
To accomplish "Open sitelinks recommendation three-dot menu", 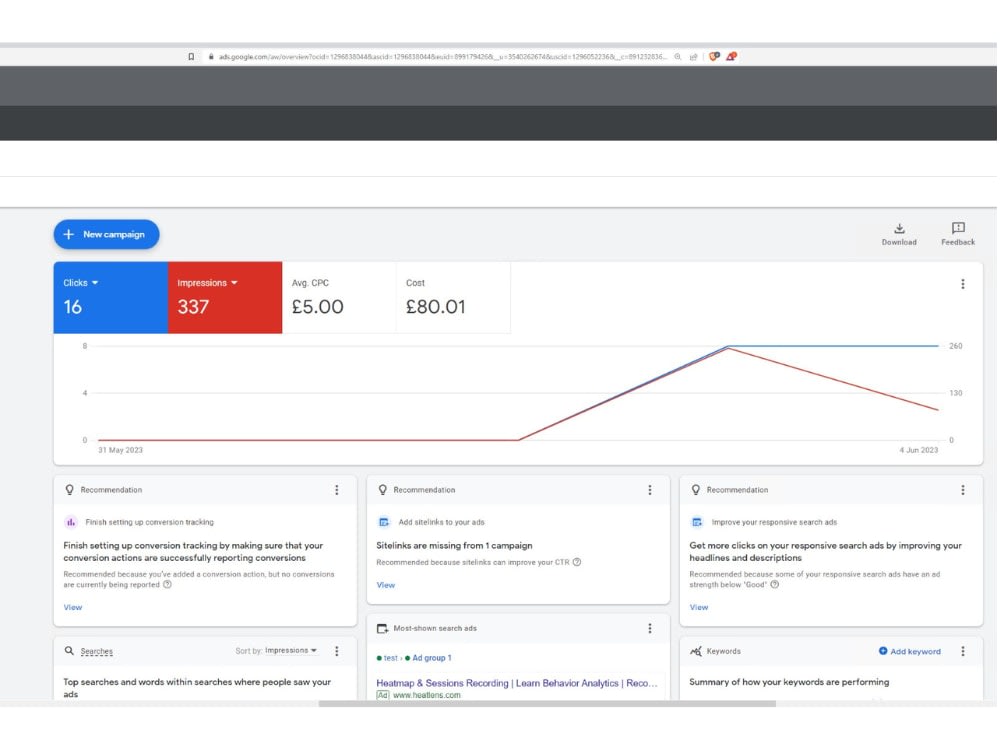I will pos(650,490).
